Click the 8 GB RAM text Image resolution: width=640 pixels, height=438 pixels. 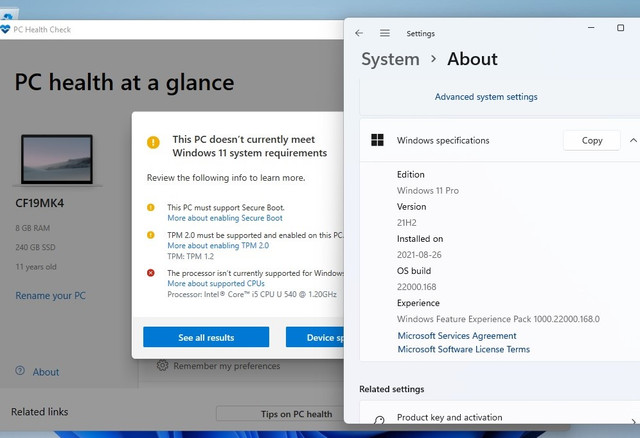pyautogui.click(x=33, y=228)
